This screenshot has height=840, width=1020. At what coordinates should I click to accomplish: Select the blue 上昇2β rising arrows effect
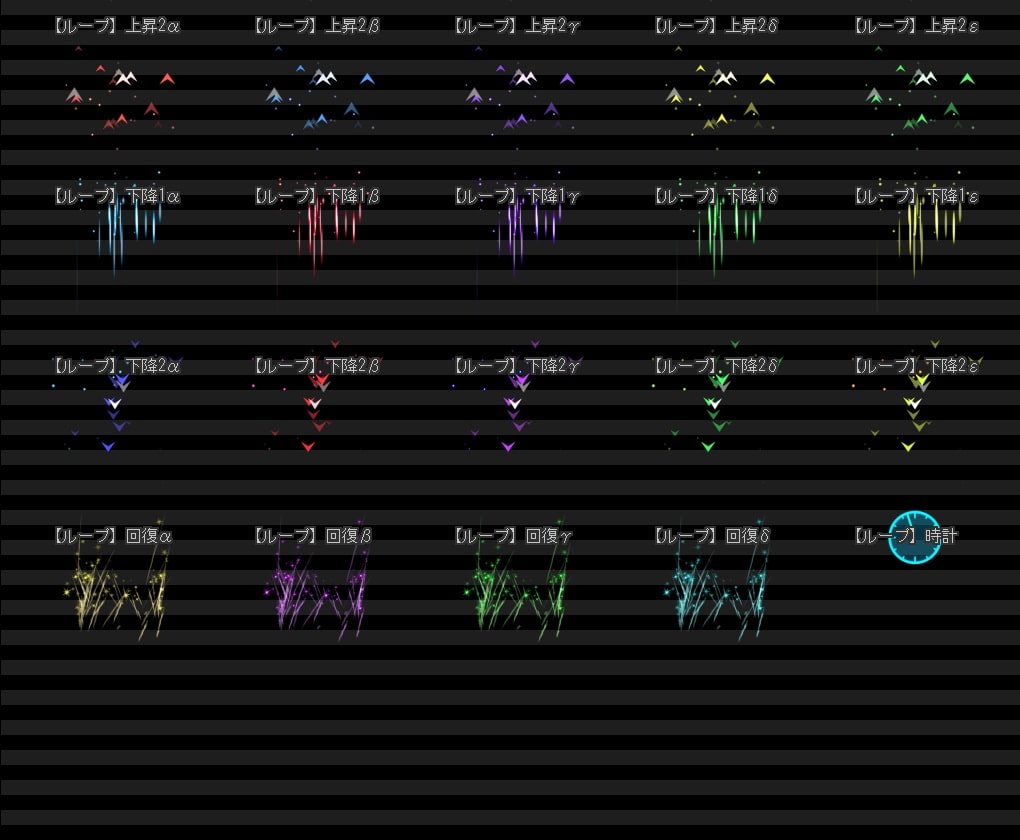(x=320, y=95)
